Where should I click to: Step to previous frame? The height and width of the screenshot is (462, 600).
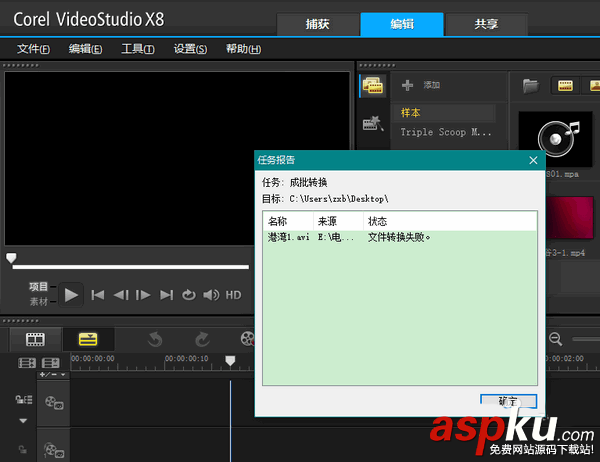pyautogui.click(x=121, y=295)
